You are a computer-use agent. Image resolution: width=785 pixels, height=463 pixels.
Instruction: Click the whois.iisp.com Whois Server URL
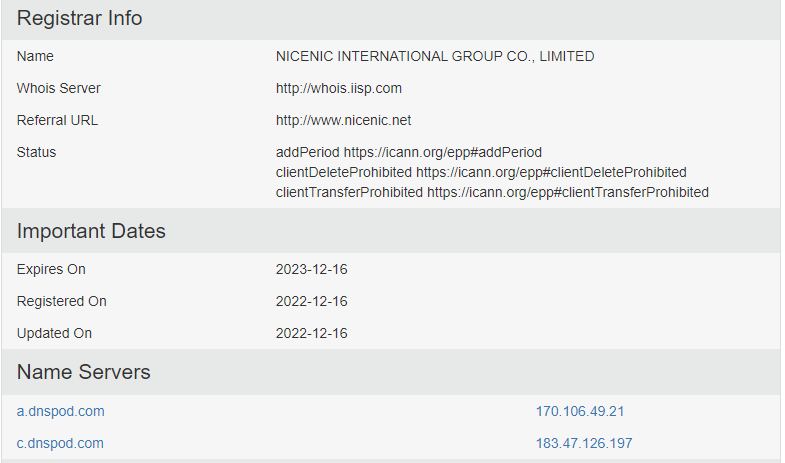[339, 88]
